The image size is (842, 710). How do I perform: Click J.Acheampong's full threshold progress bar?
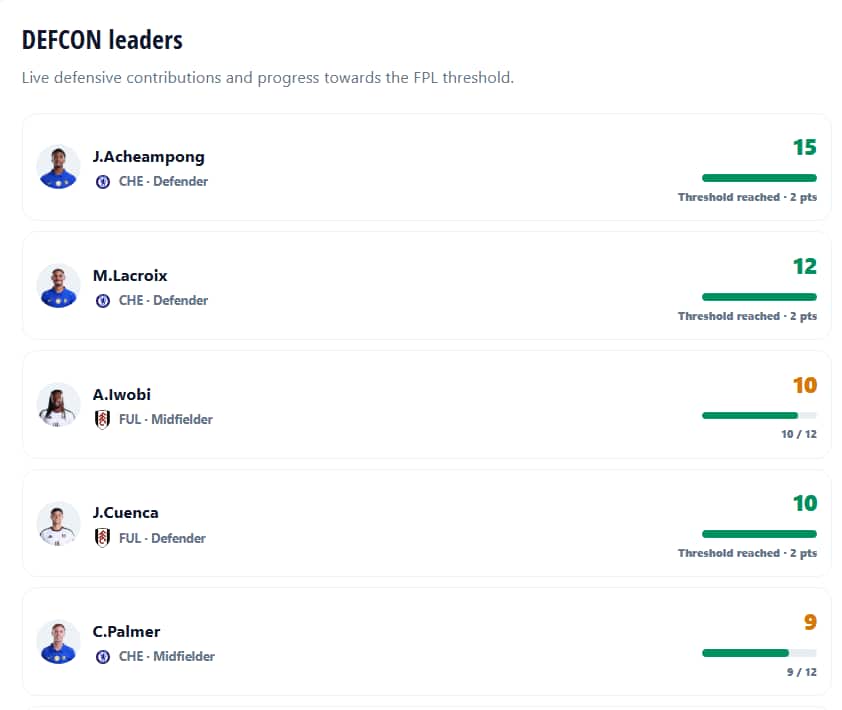click(x=759, y=178)
